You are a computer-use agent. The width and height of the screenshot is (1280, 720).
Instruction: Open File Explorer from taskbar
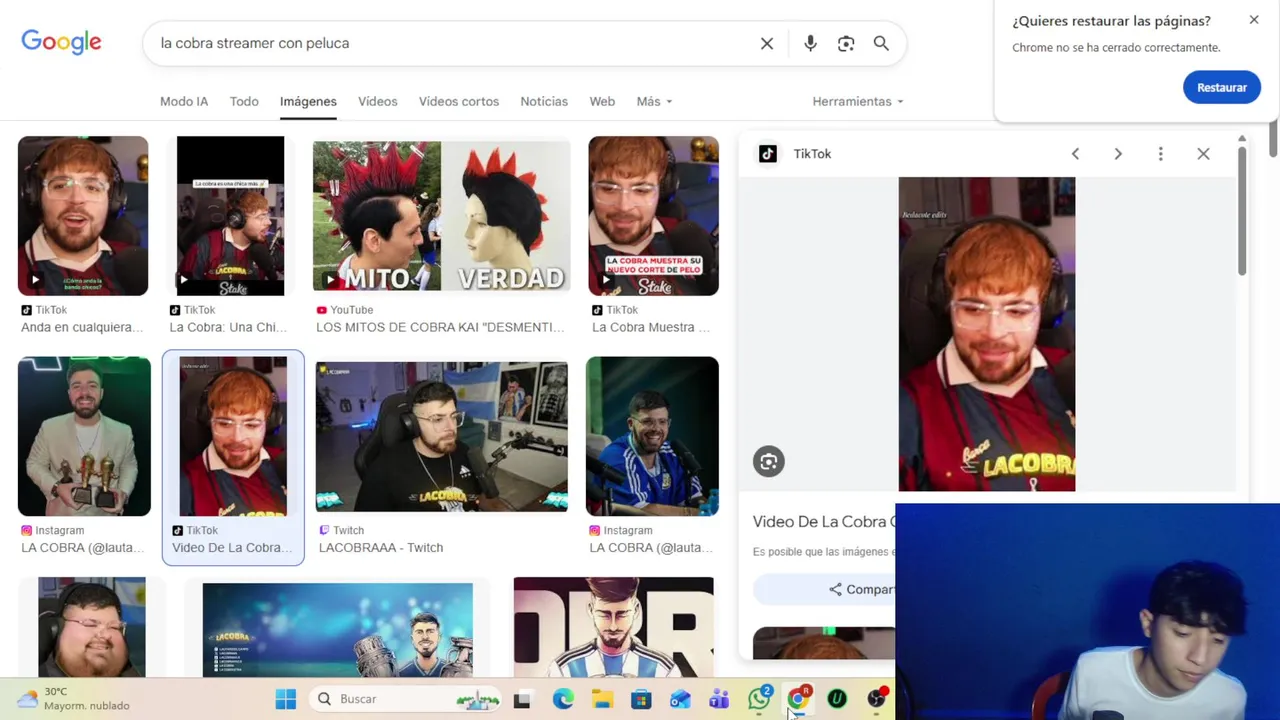click(x=602, y=699)
